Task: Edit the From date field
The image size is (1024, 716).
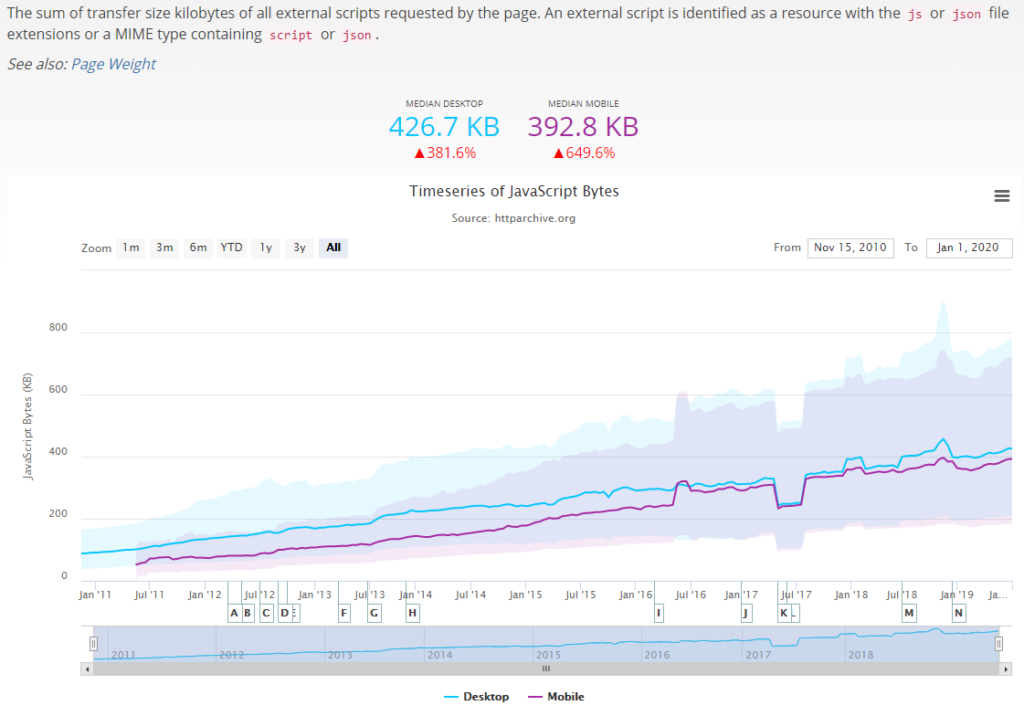Action: (850, 248)
